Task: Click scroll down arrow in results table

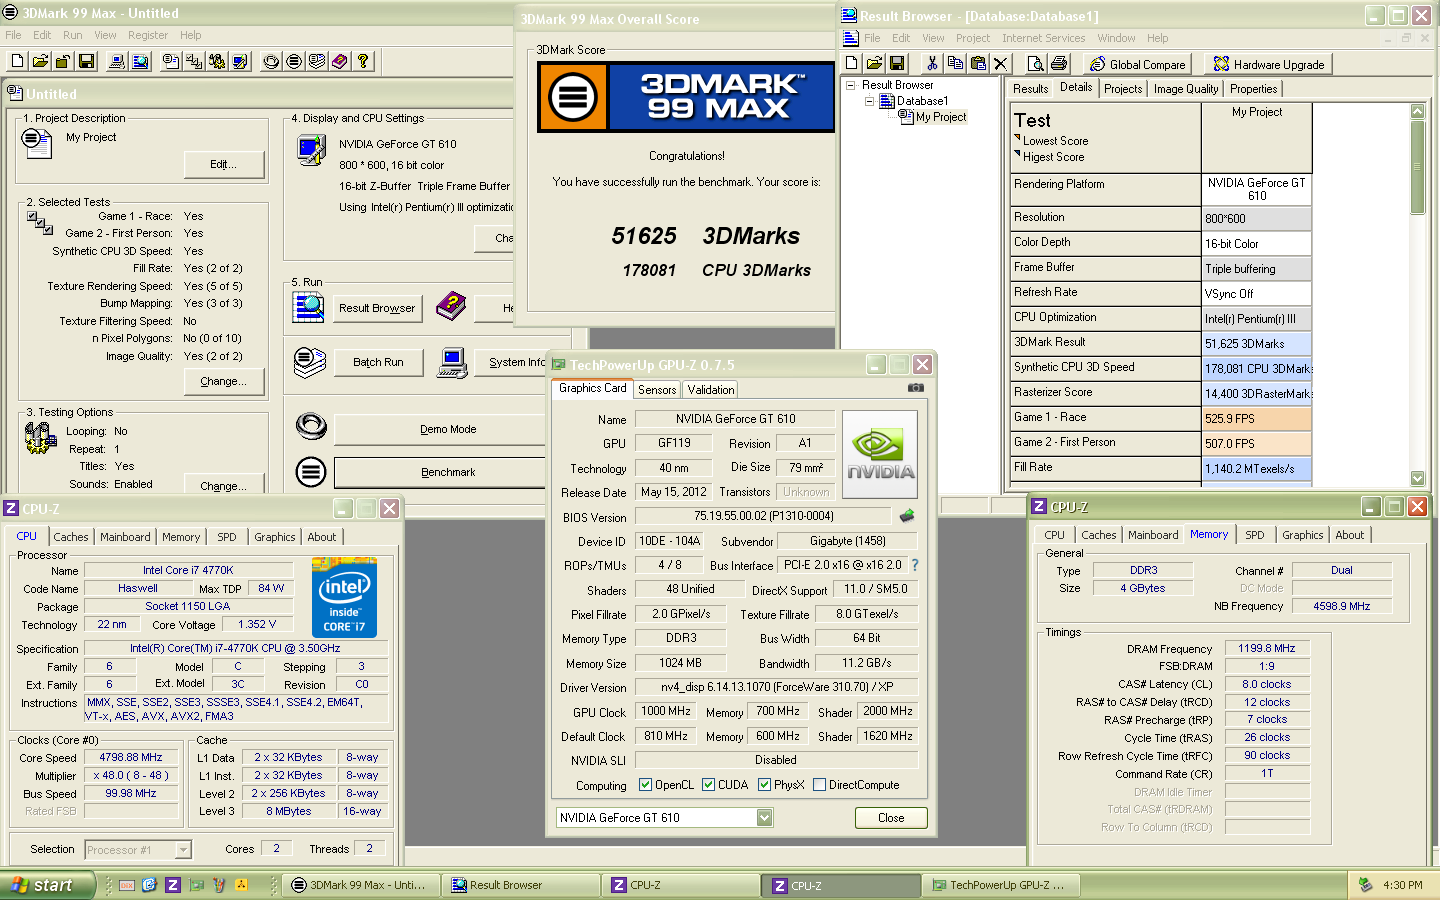Action: point(1417,478)
